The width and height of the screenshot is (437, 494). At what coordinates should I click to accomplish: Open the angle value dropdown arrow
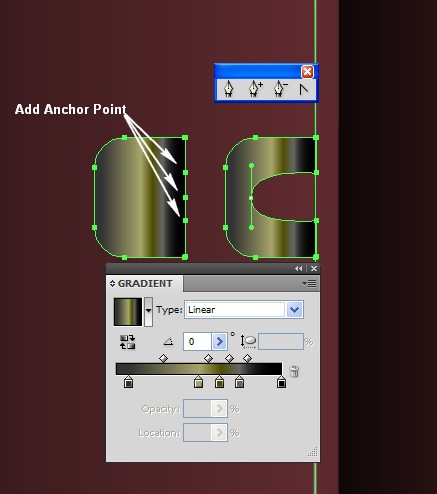coord(219,341)
